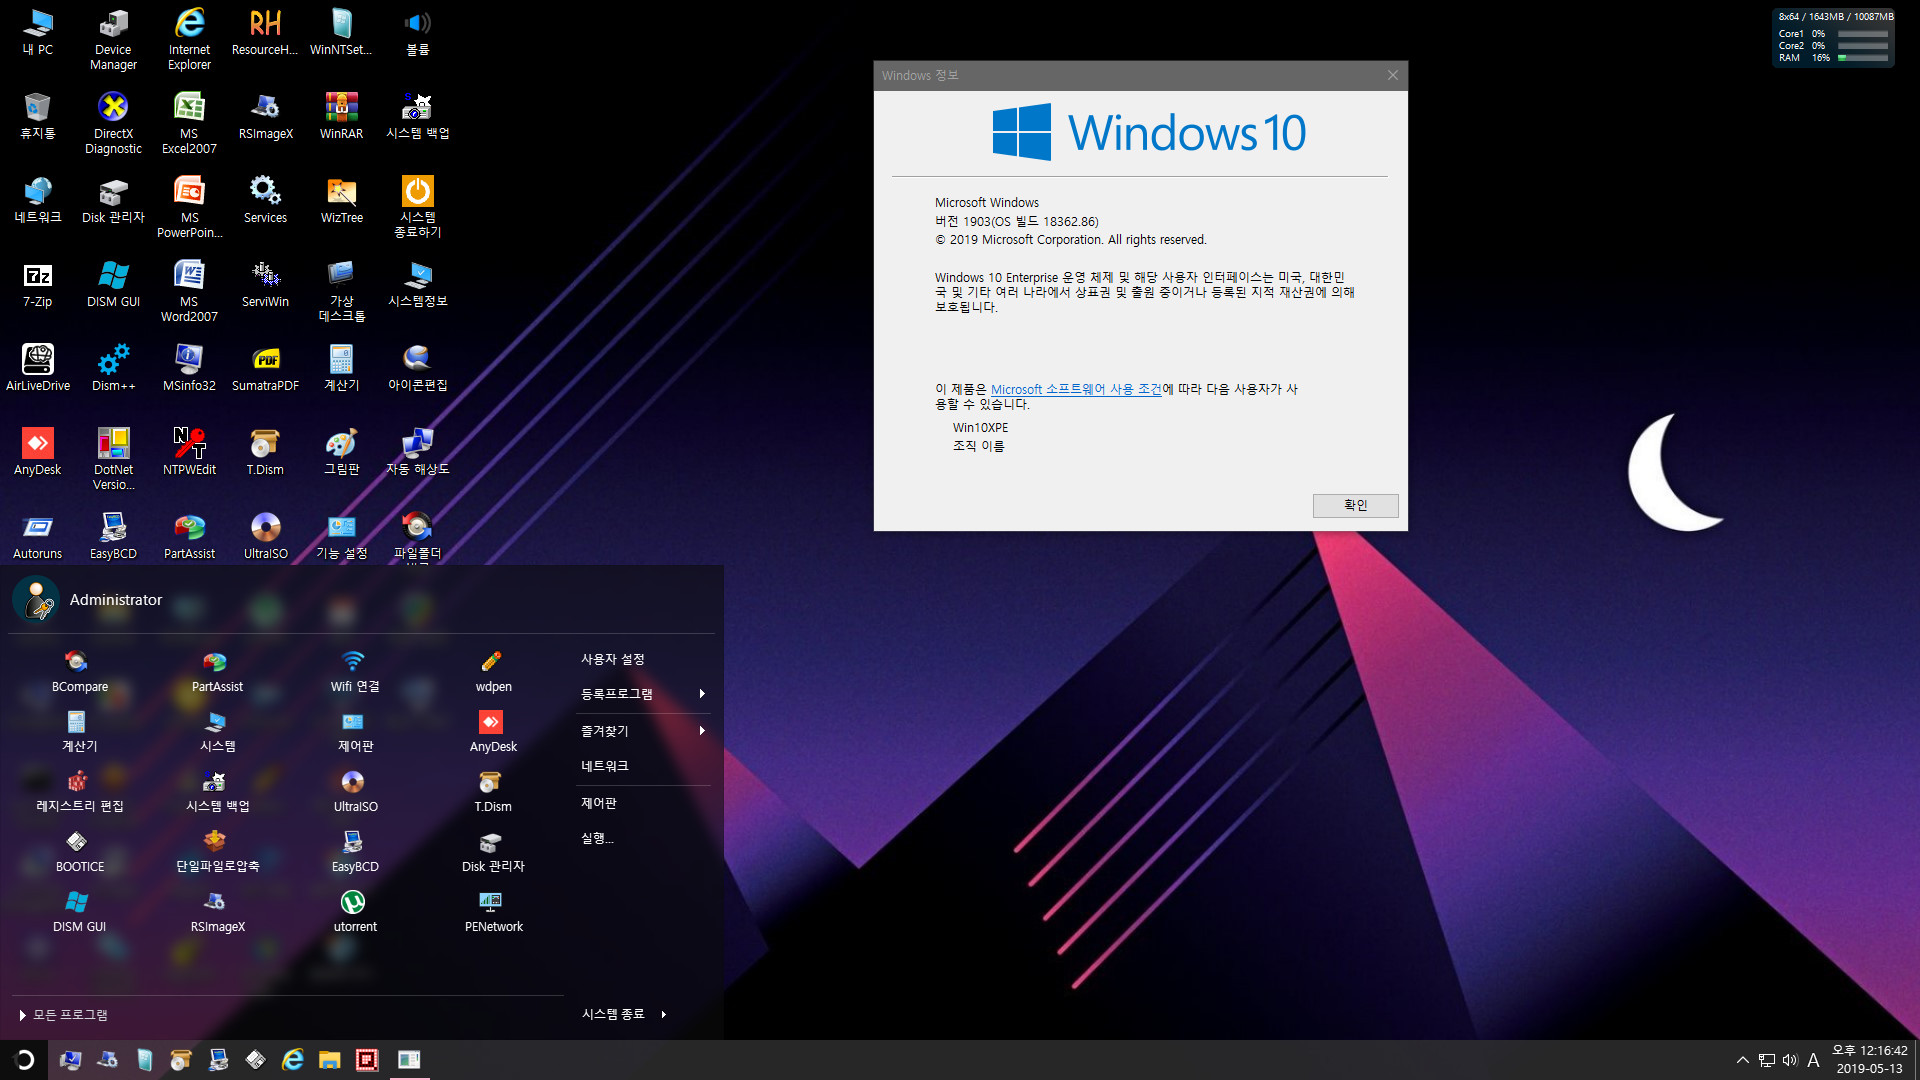The width and height of the screenshot is (1920, 1080).
Task: Click the network icon in system tray
Action: (1766, 1060)
